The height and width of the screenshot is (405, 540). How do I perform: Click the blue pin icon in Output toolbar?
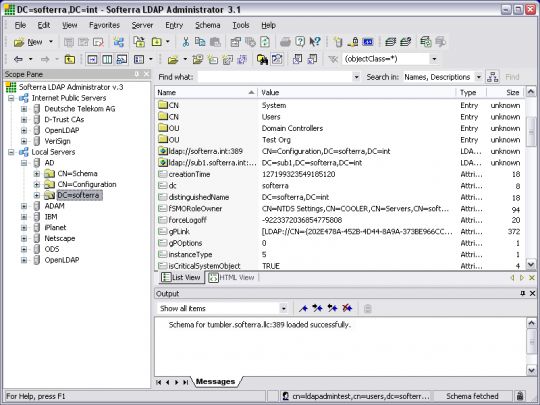[303, 308]
